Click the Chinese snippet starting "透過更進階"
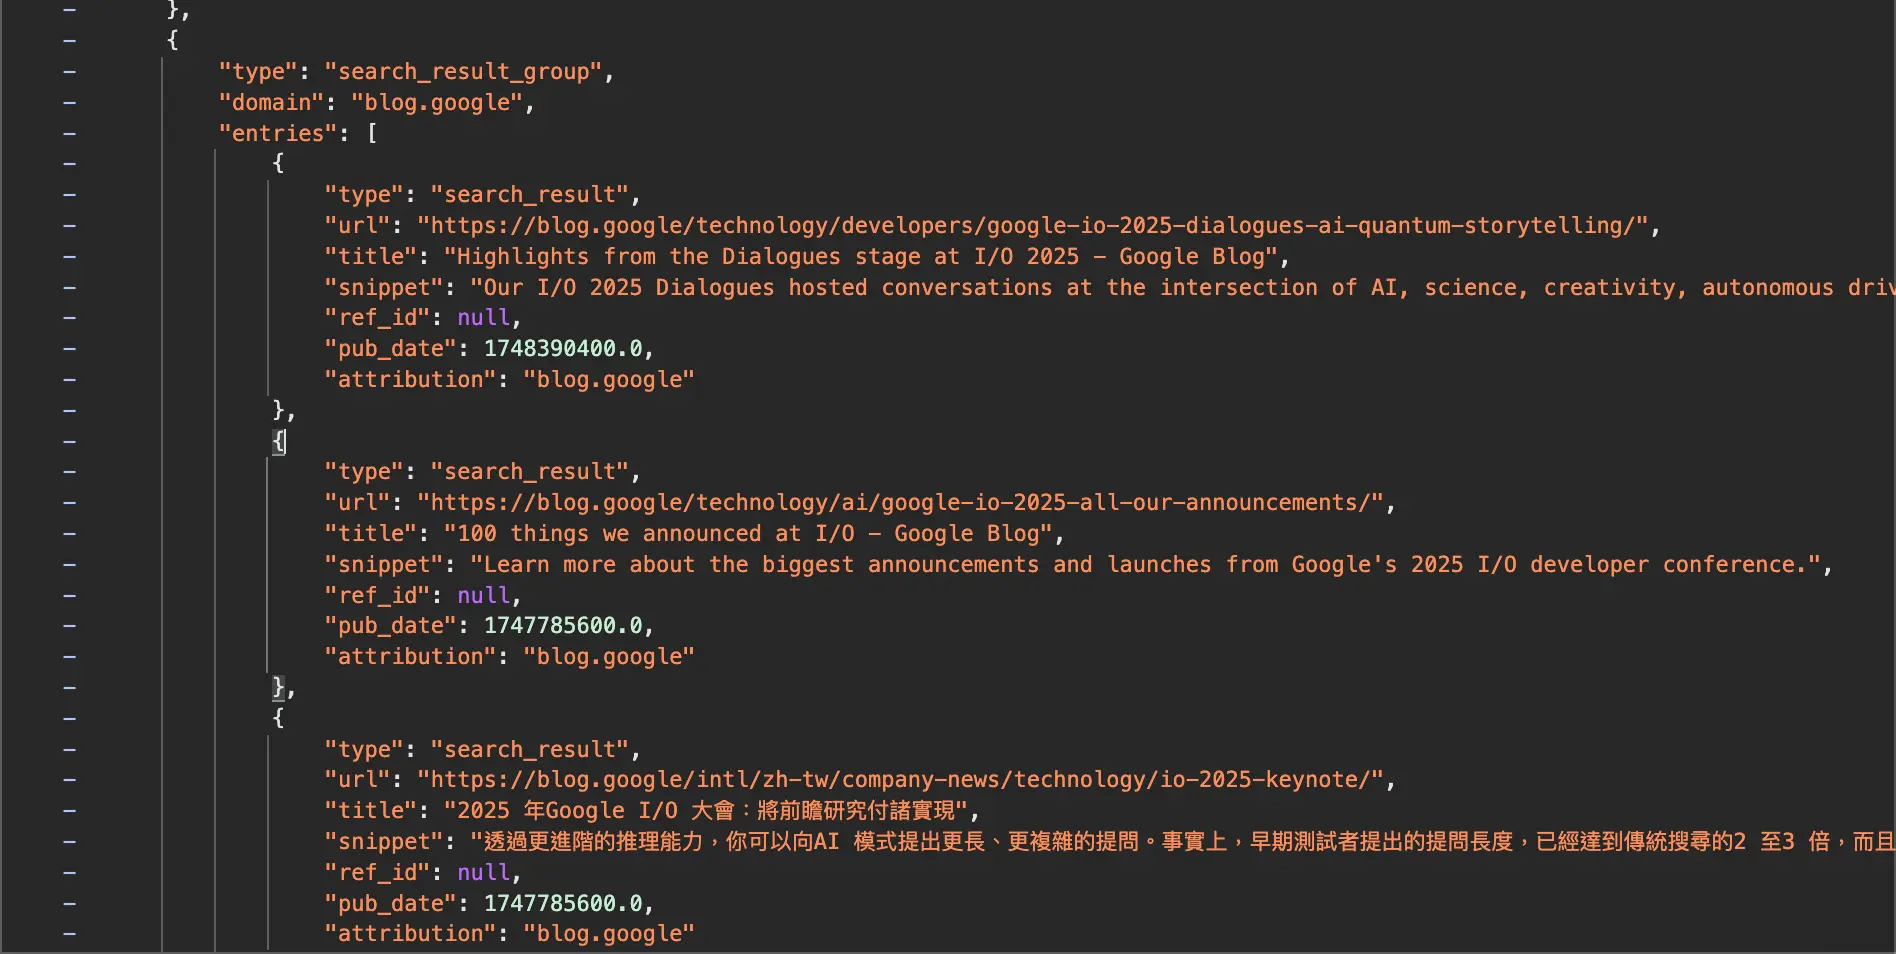 (x=1183, y=842)
